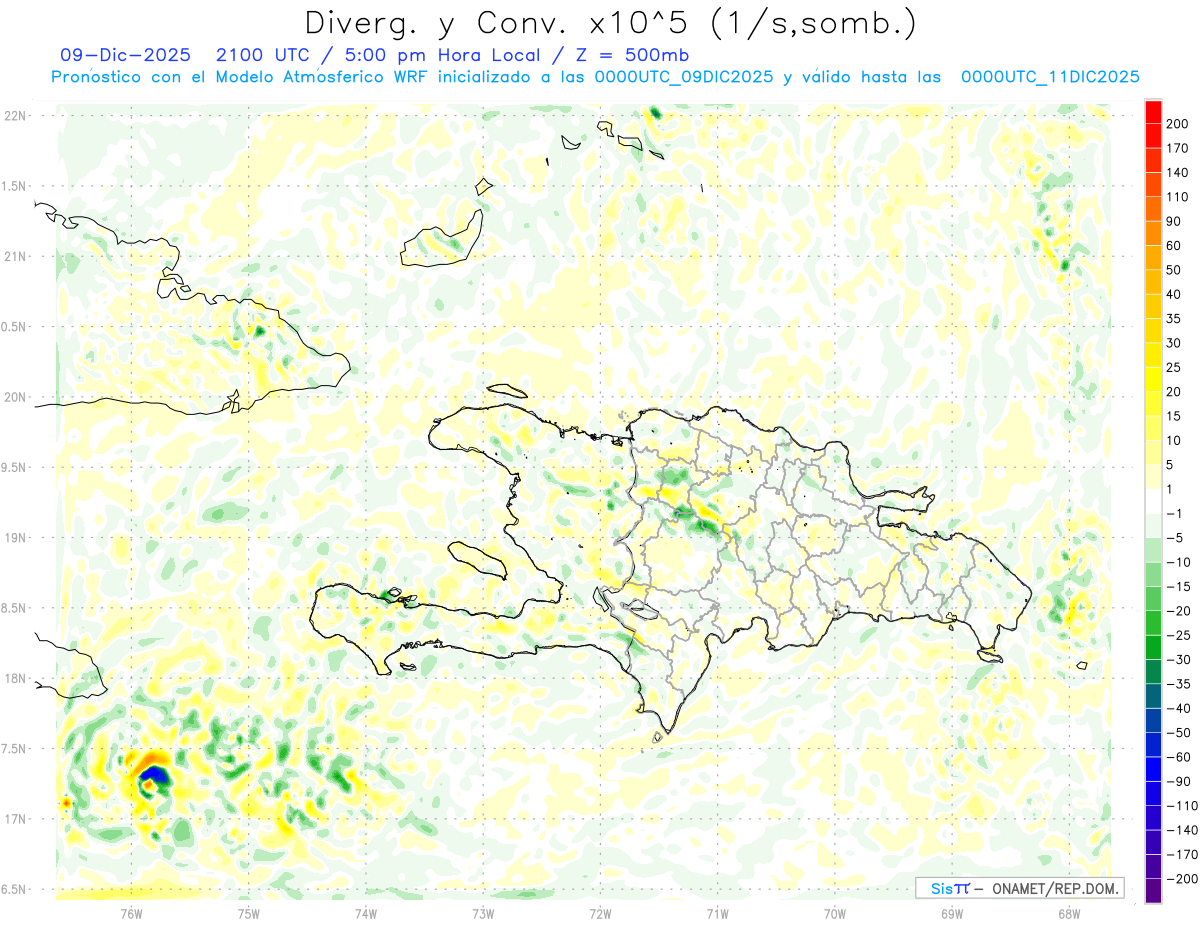Image resolution: width=1200 pixels, height=927 pixels.
Task: Click the colorbar value '-170'
Action: 1182,855
